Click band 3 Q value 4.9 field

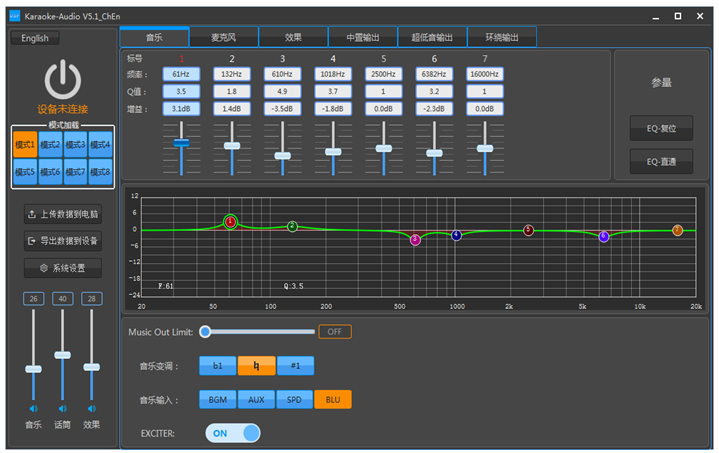(x=282, y=91)
